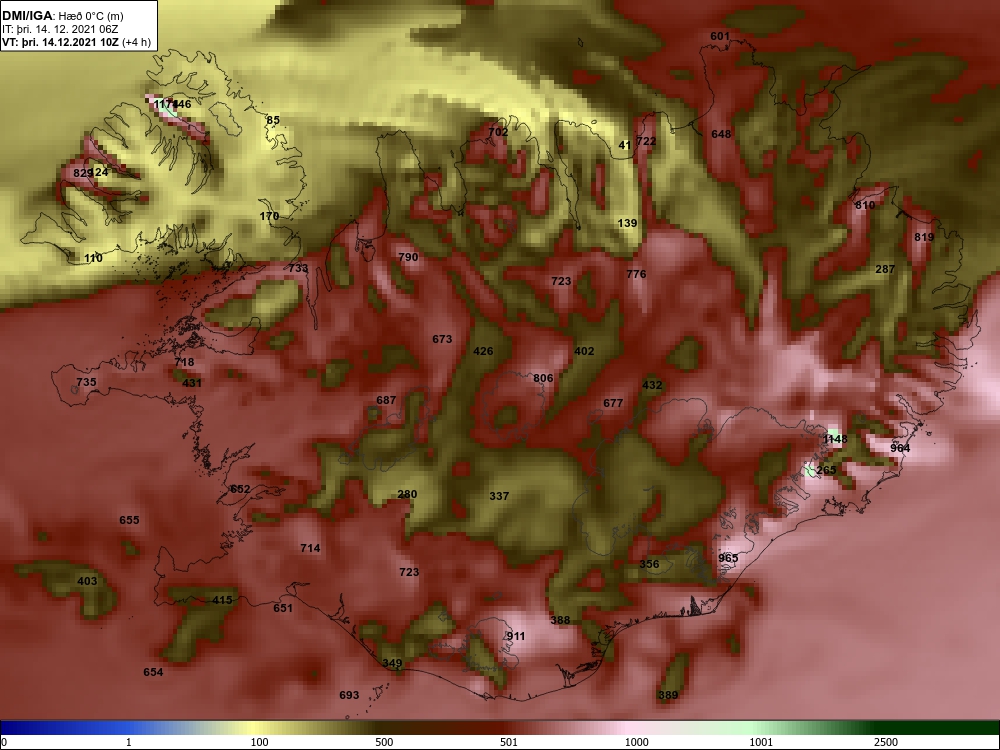The width and height of the screenshot is (1000, 750).
Task: Click the map value '964'
Action: [901, 448]
